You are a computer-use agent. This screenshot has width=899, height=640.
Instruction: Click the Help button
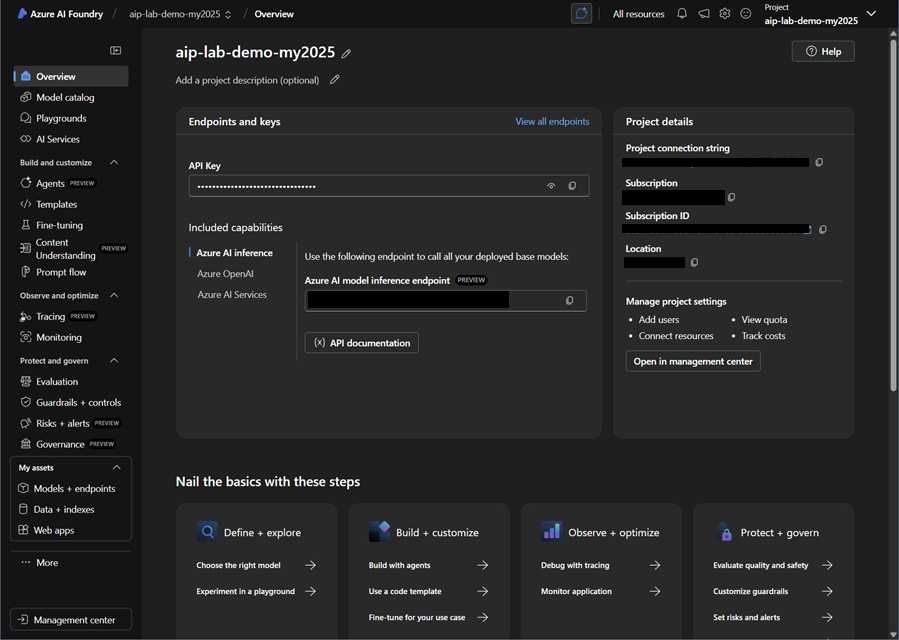point(823,52)
